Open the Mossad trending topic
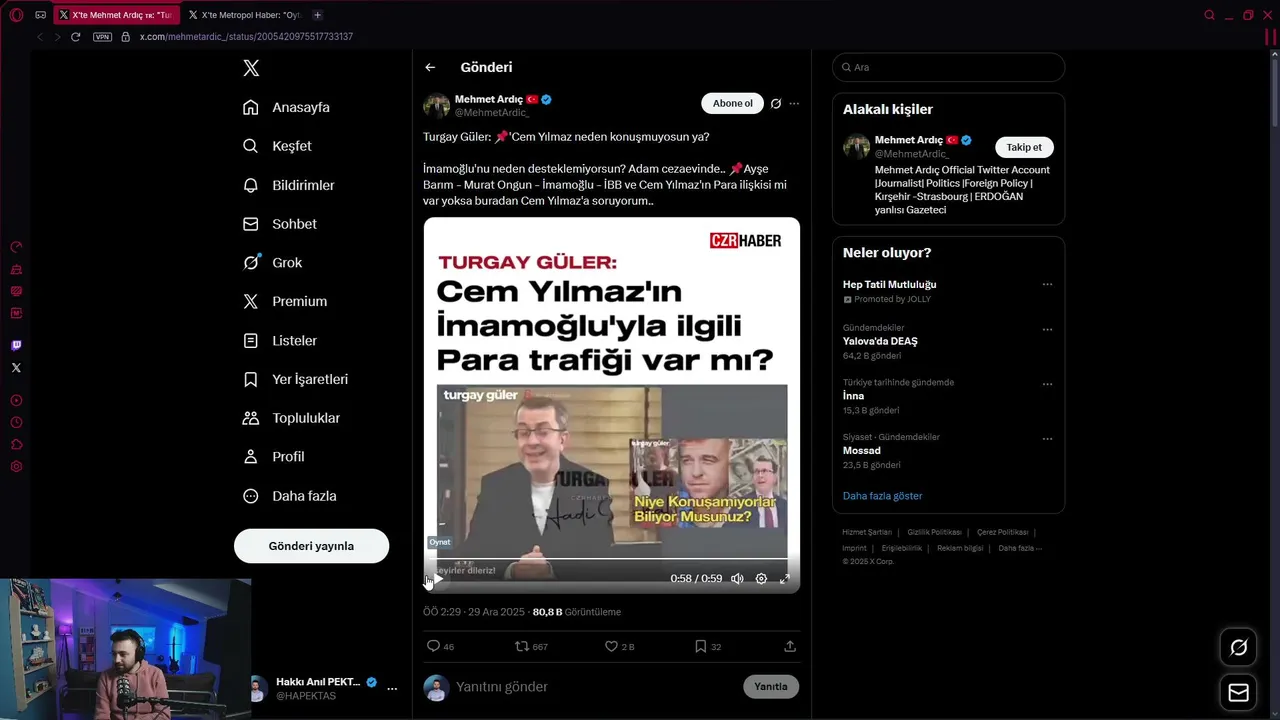The height and width of the screenshot is (720, 1280). 862,451
